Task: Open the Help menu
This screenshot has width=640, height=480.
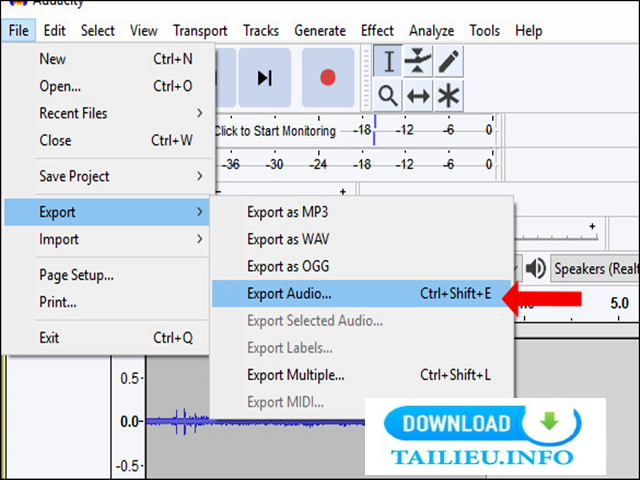Action: (x=529, y=31)
